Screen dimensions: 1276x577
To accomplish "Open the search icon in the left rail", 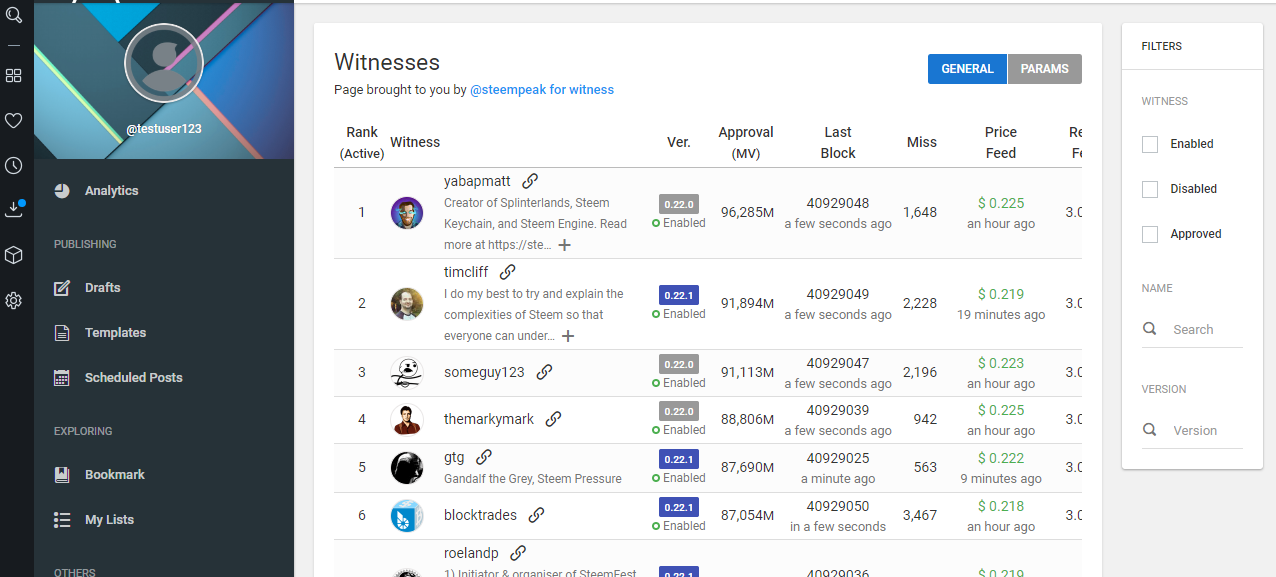I will 14,15.
